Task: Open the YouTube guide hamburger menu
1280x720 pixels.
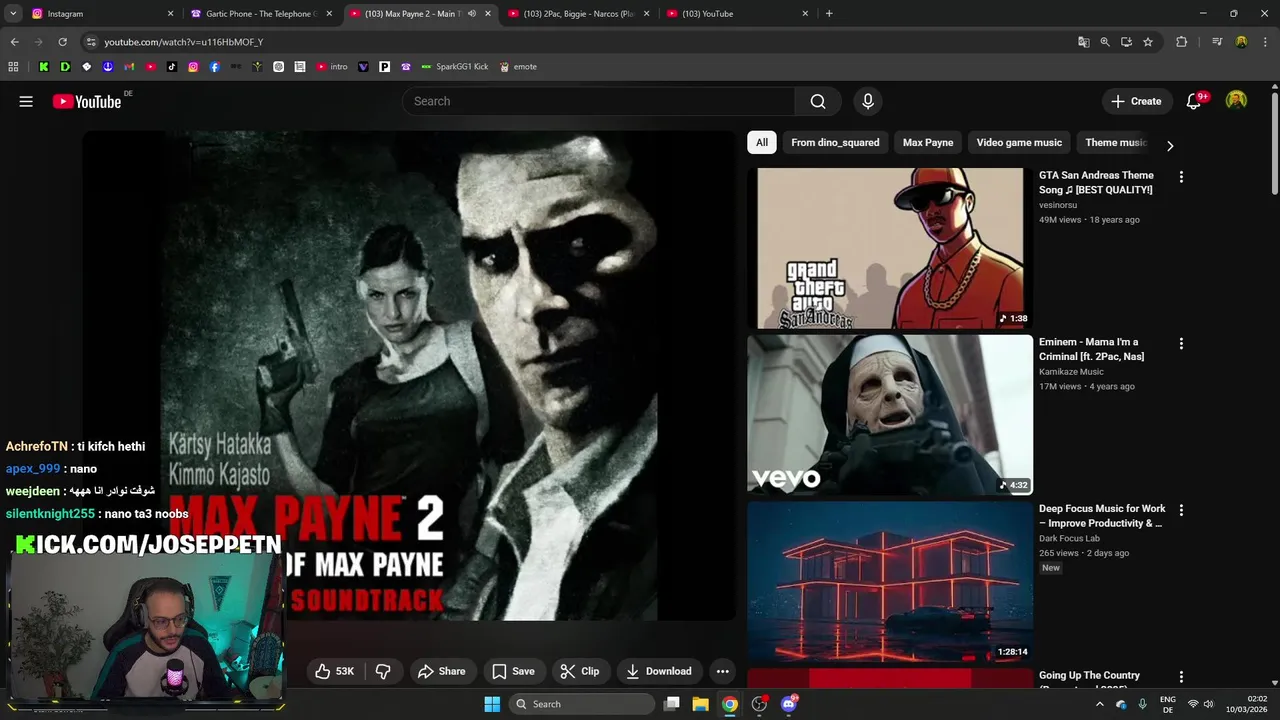Action: [x=26, y=101]
